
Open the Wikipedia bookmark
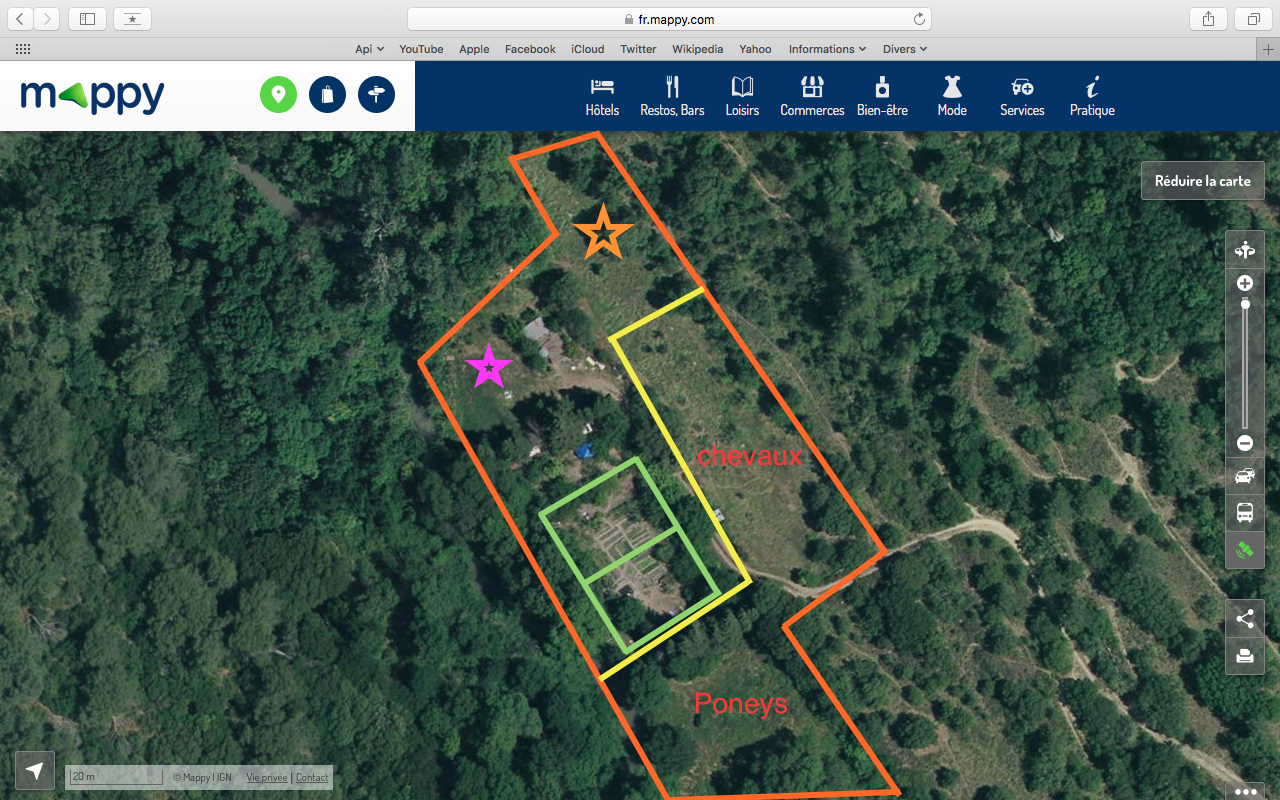click(x=697, y=49)
